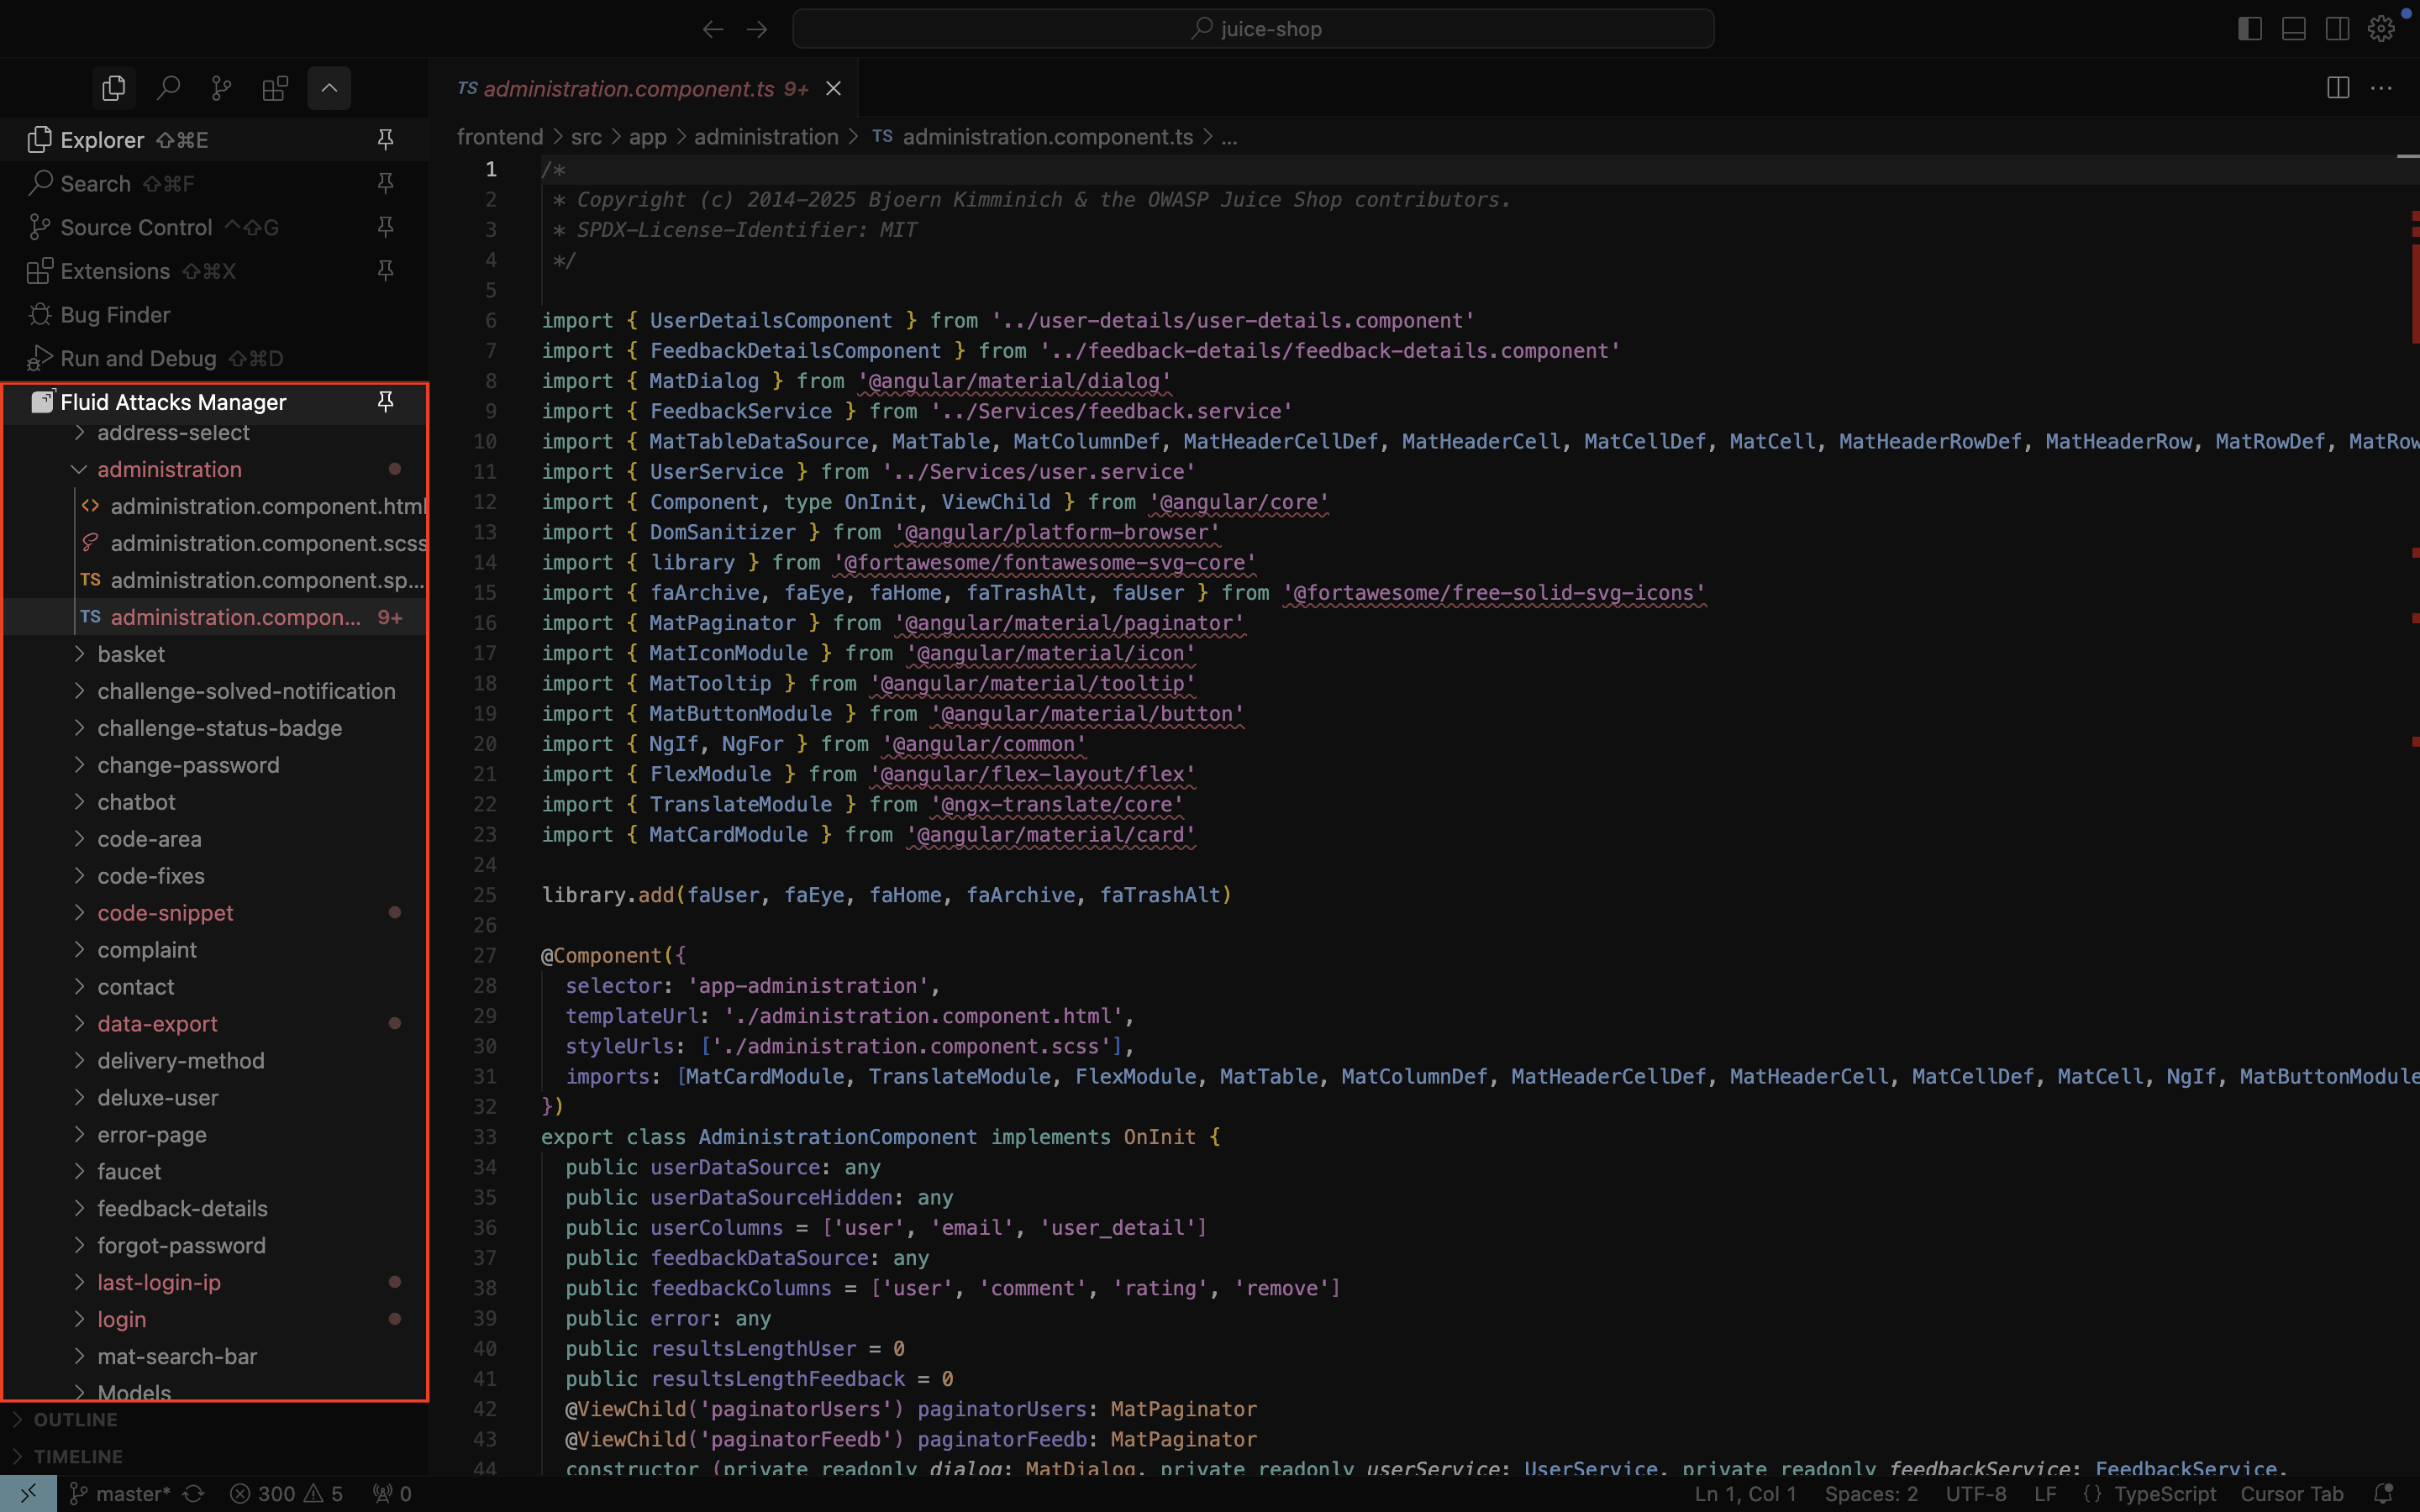Expand the data-export folder
The width and height of the screenshot is (2420, 1512).
tap(215, 1024)
